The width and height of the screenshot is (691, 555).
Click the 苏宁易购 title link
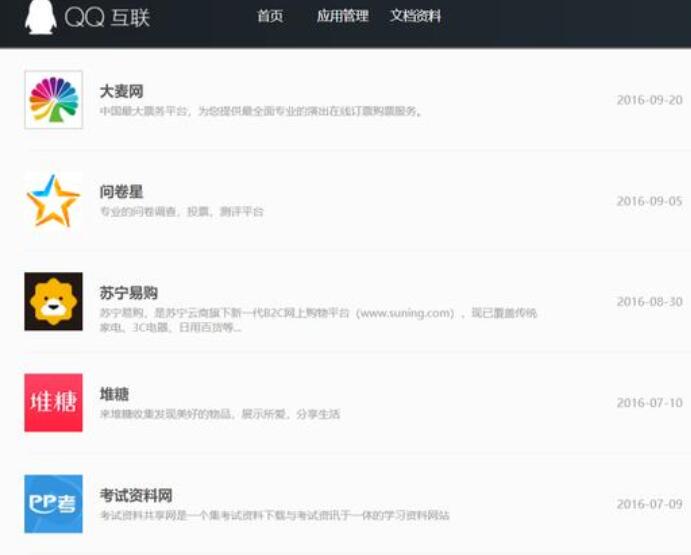tap(129, 293)
